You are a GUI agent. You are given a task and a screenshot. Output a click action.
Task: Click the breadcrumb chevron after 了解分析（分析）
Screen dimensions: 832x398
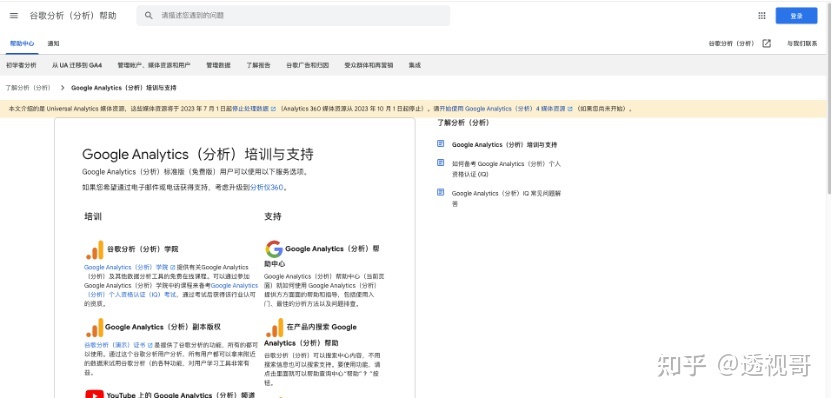[x=62, y=88]
